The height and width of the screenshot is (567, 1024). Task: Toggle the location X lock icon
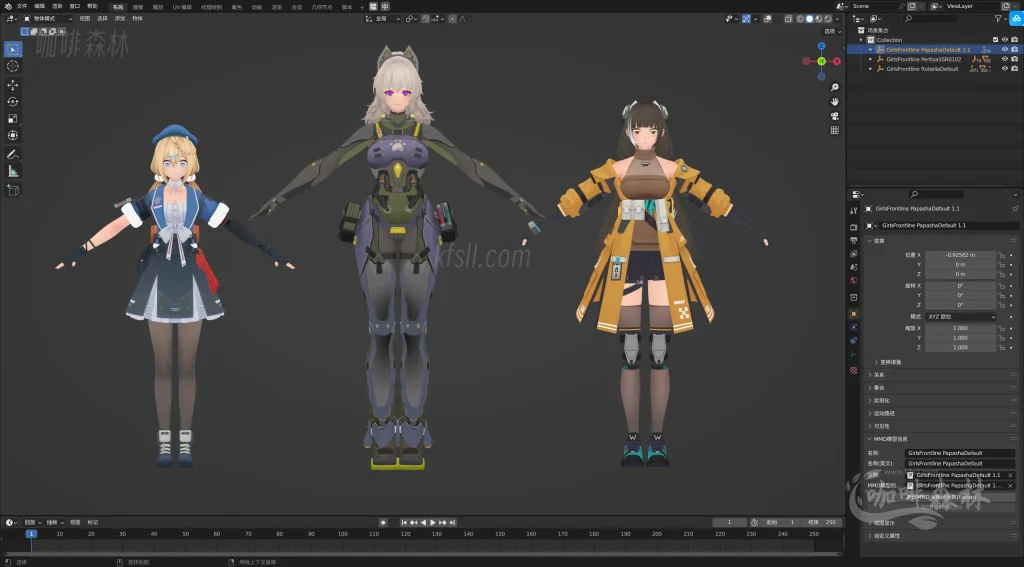coord(1001,255)
